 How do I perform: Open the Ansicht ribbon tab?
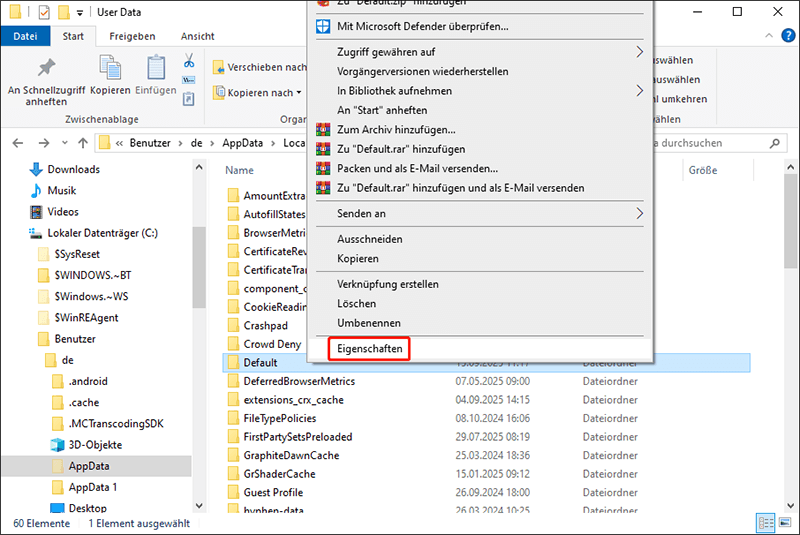197,36
